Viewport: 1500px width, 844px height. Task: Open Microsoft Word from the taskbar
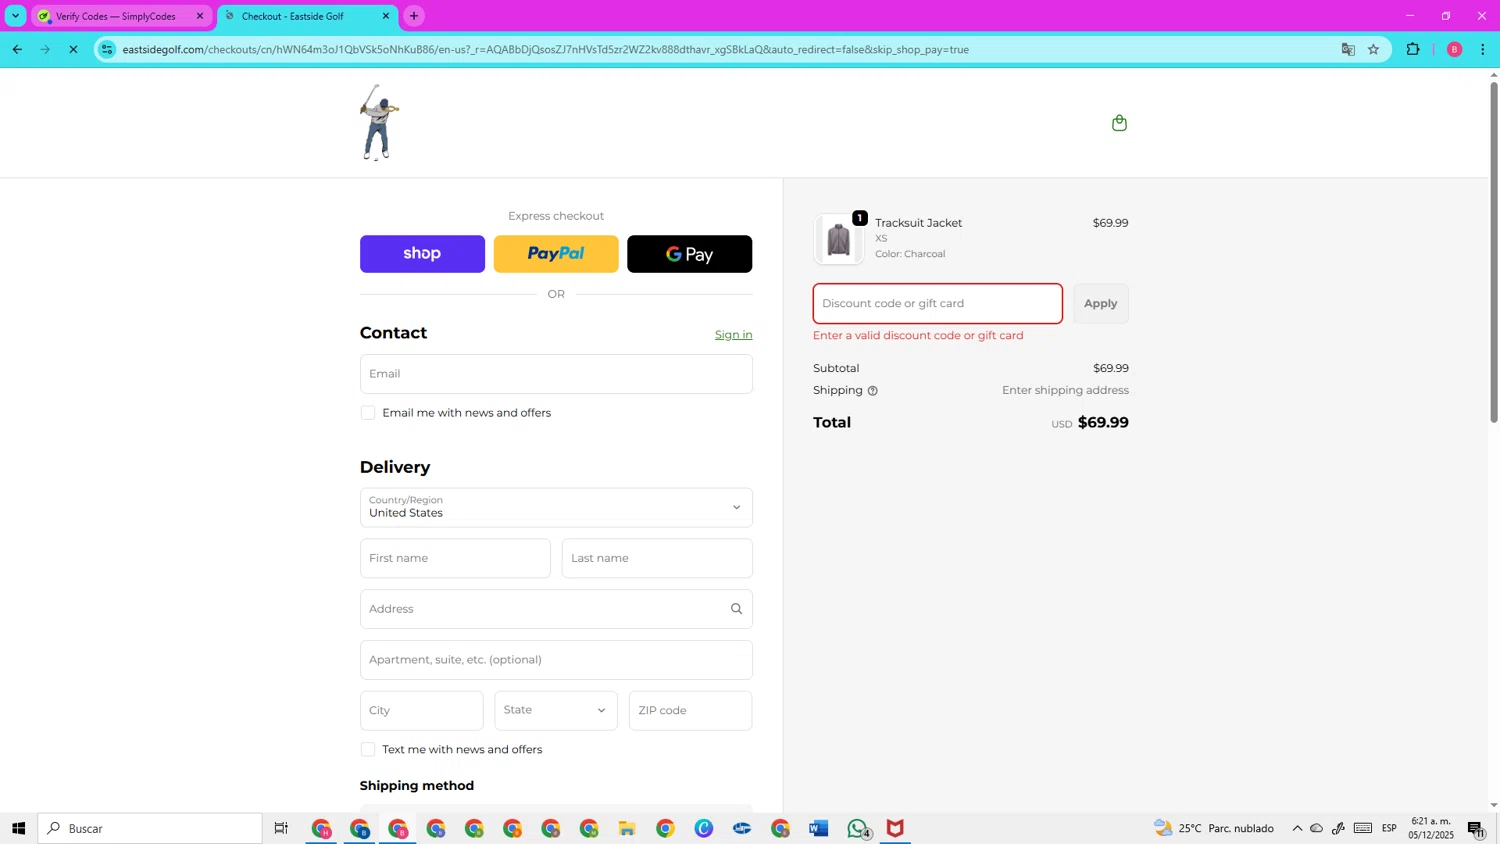pos(819,828)
